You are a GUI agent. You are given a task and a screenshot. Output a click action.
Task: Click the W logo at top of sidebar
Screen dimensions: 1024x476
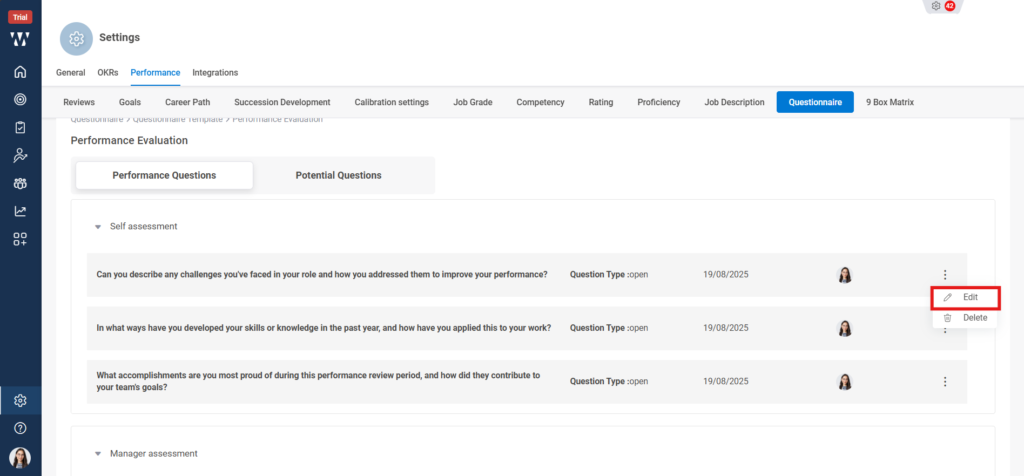(20, 39)
